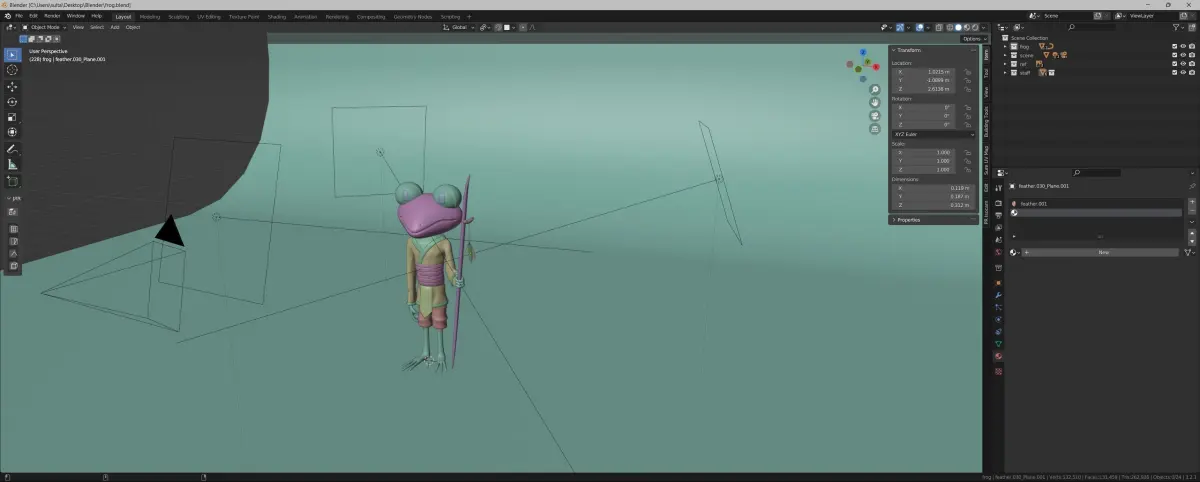Select the Annotate tool
The width and height of the screenshot is (1200, 482).
(x=12, y=149)
